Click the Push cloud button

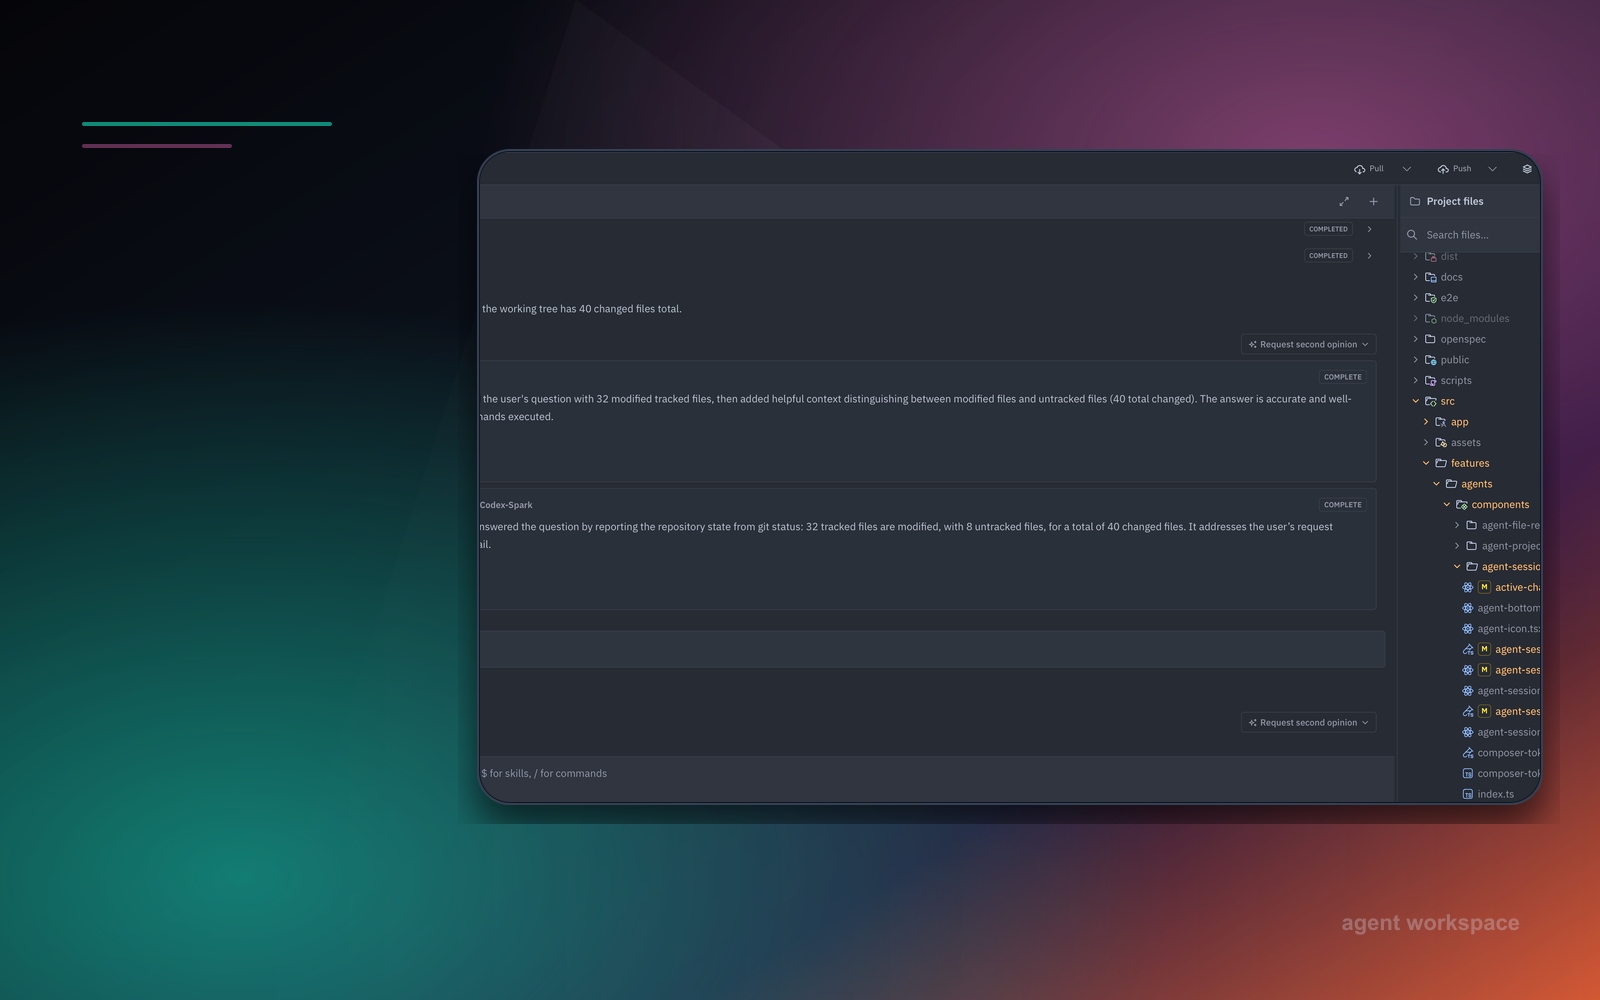(x=1454, y=169)
